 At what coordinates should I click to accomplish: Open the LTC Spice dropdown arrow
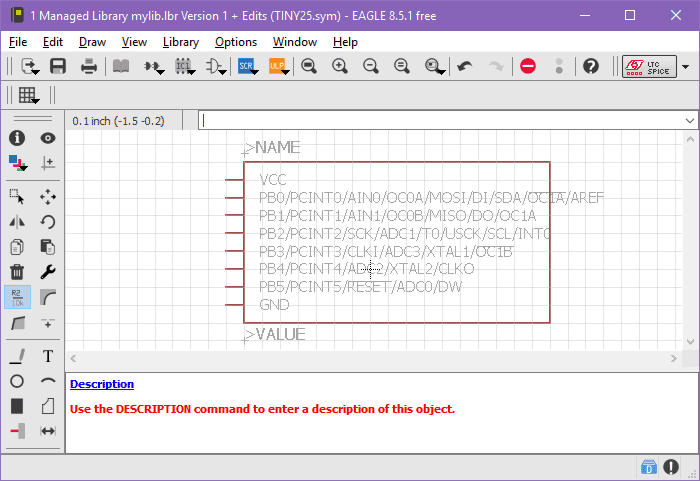pos(685,66)
